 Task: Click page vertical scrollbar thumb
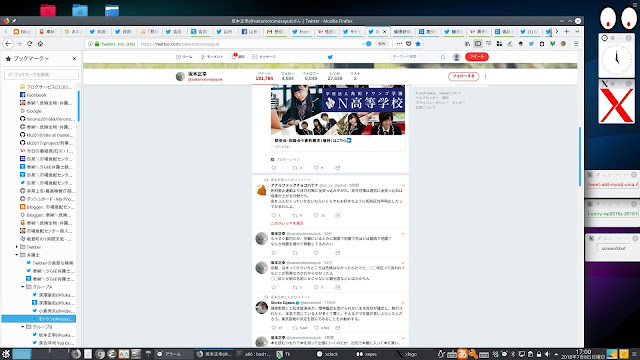point(580,156)
